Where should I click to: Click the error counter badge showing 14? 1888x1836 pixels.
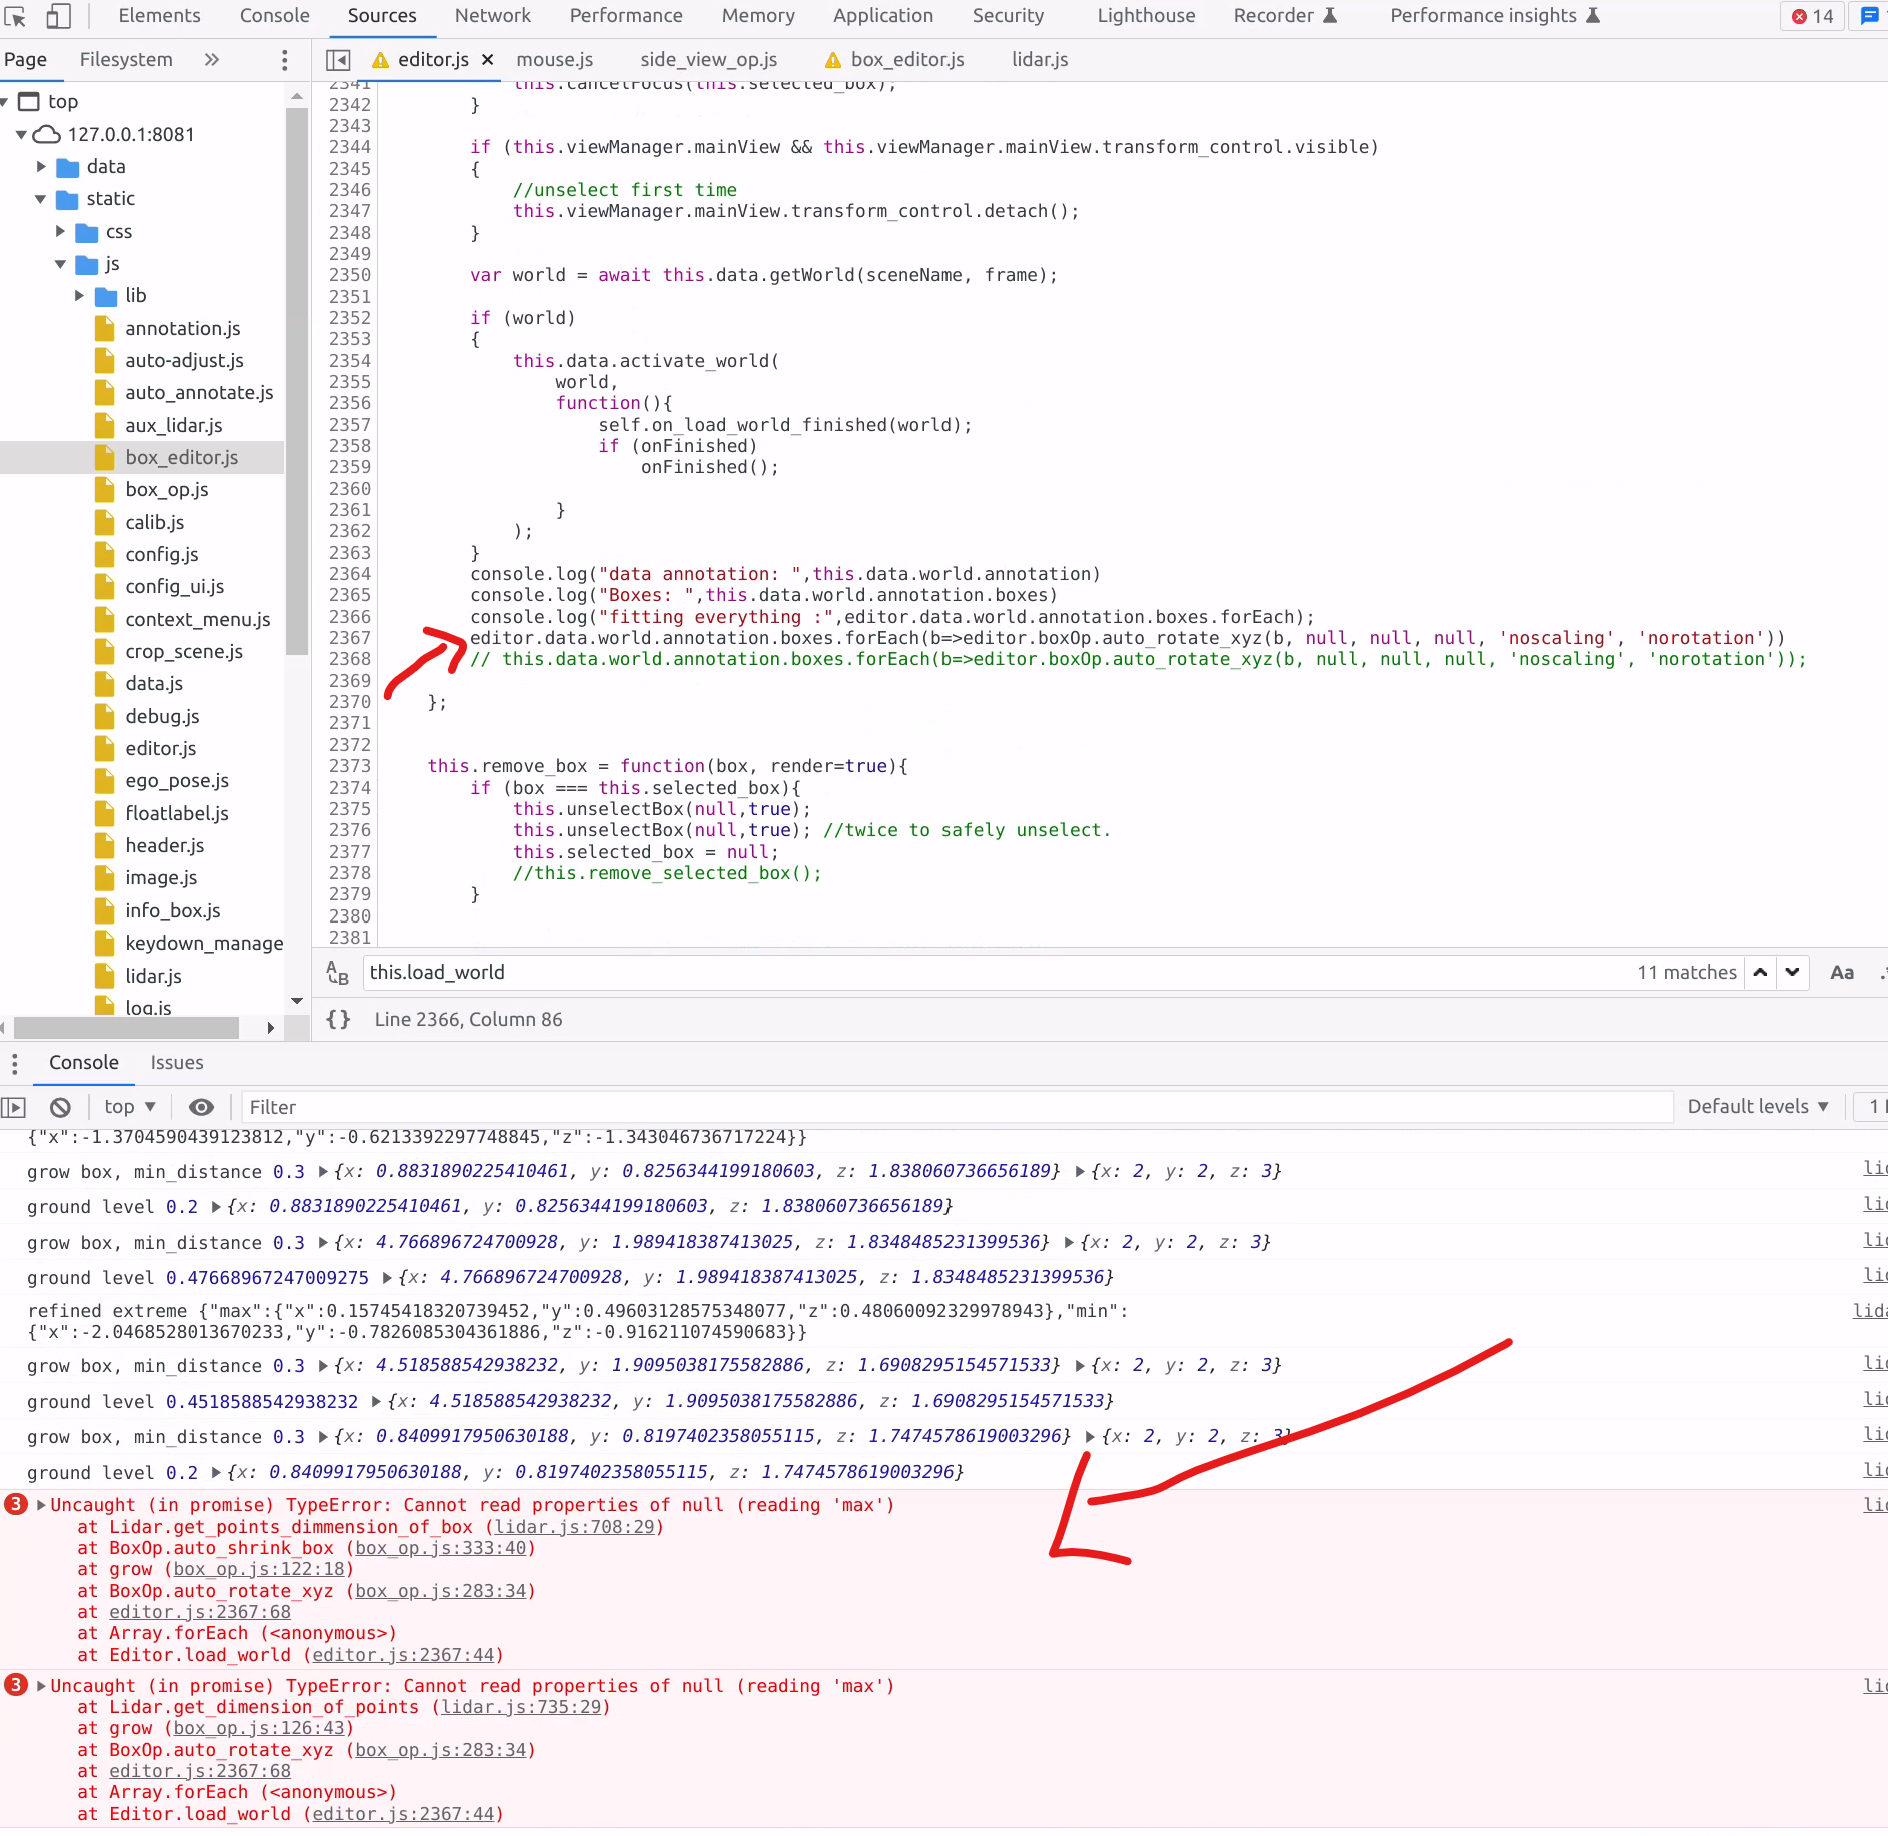(x=1810, y=16)
